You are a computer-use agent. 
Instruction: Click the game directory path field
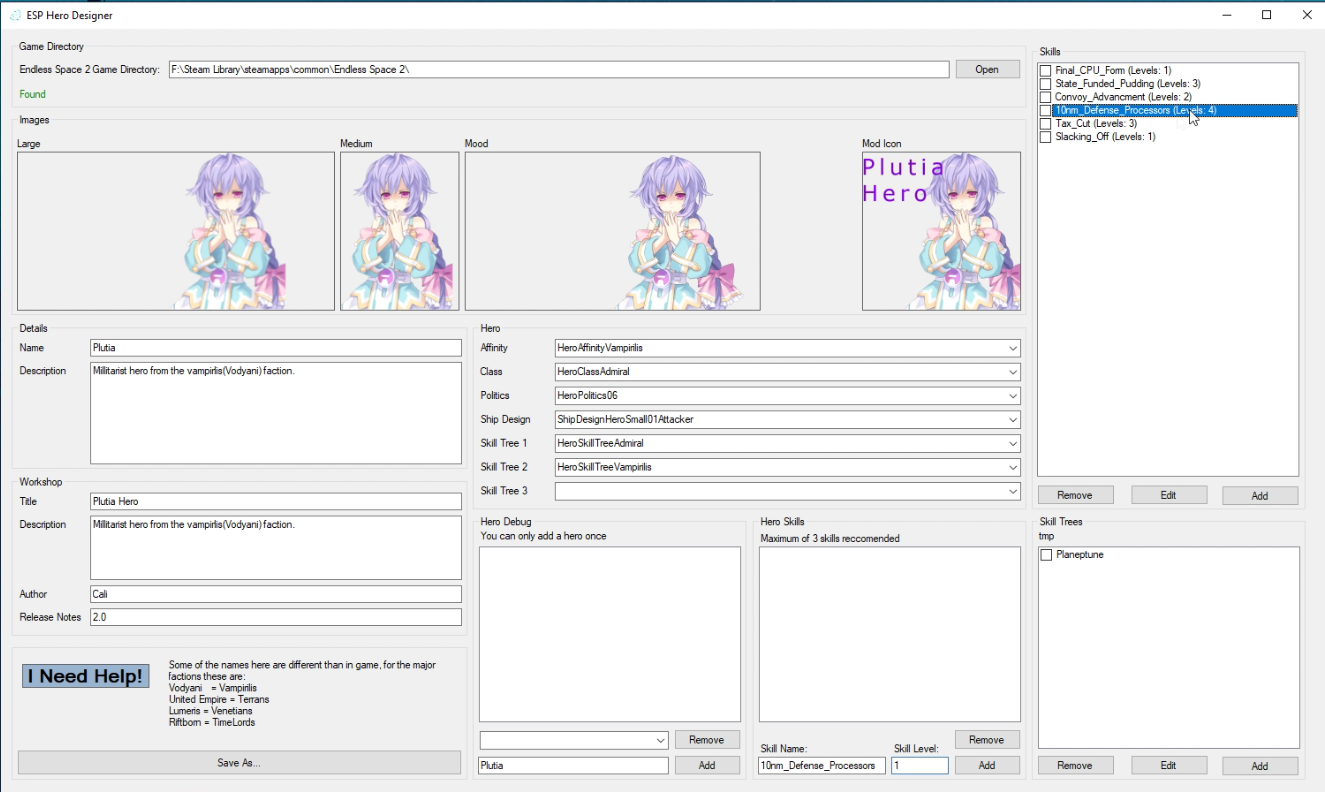pos(559,69)
